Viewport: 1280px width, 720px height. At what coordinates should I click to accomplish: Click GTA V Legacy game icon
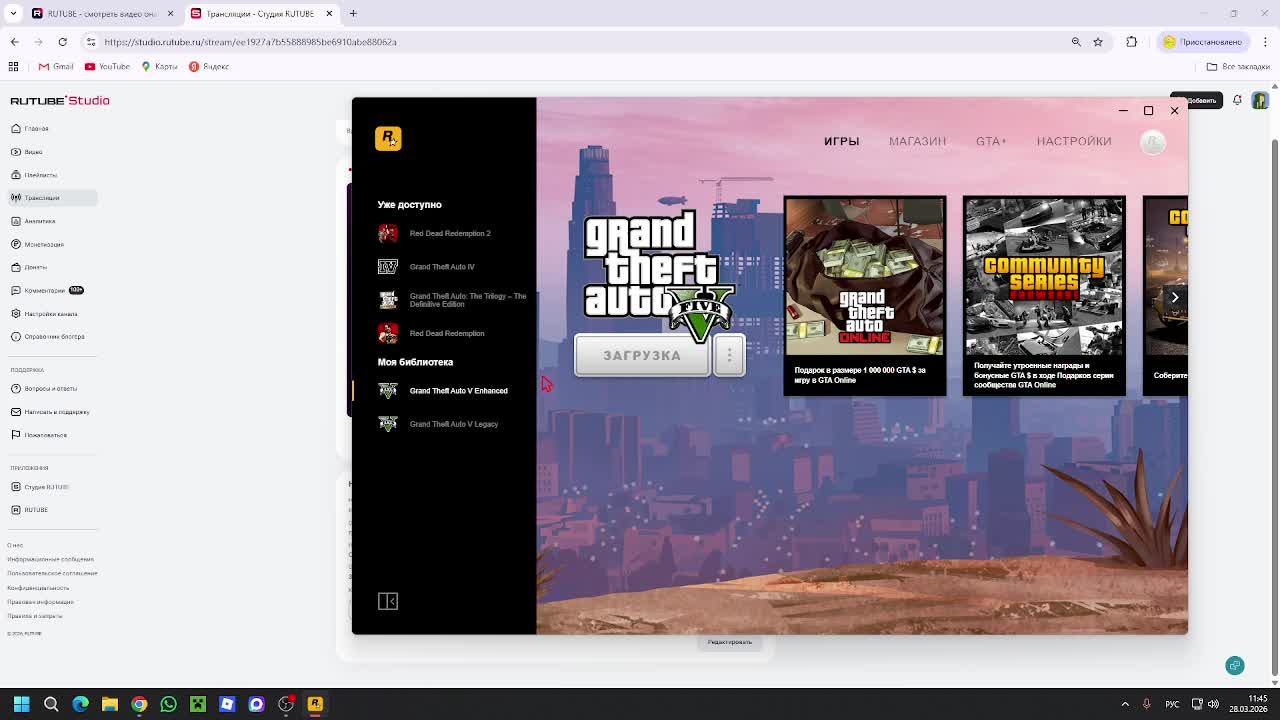[388, 424]
